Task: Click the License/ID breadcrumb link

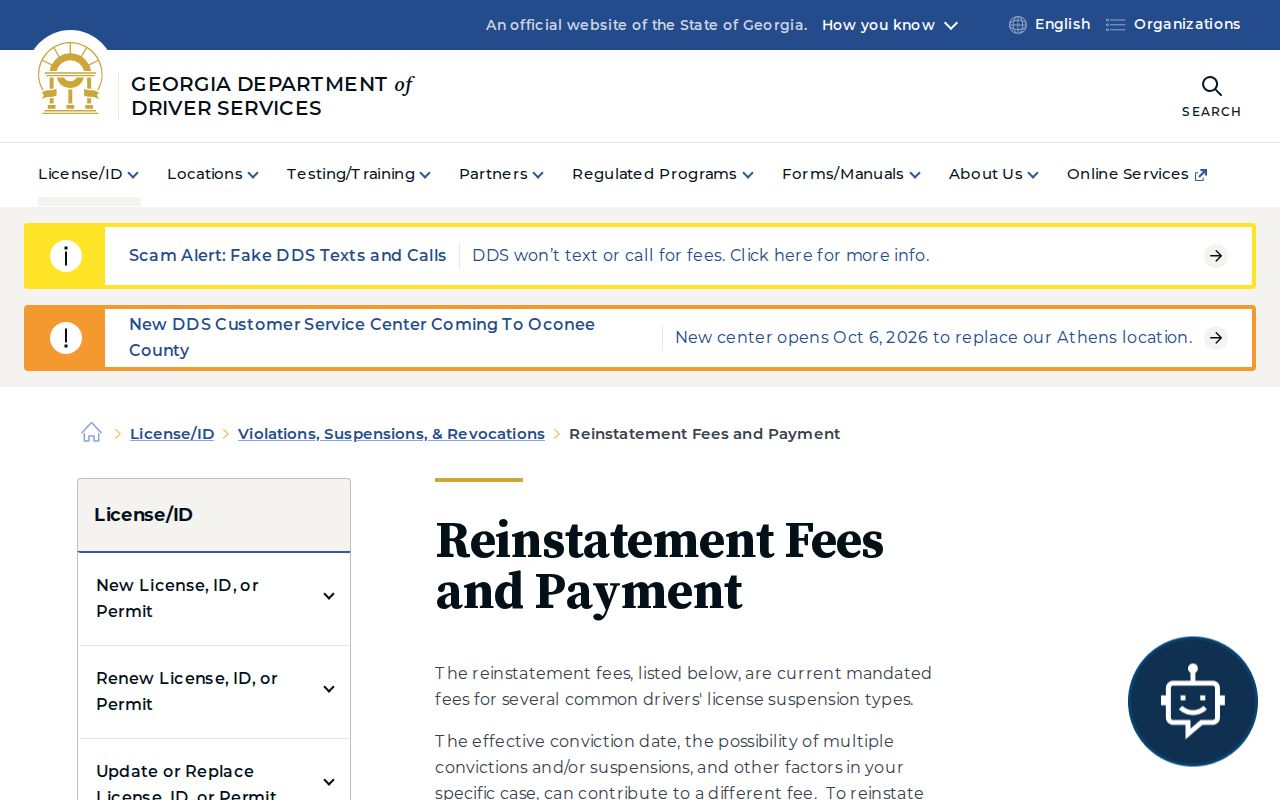Action: (x=172, y=434)
